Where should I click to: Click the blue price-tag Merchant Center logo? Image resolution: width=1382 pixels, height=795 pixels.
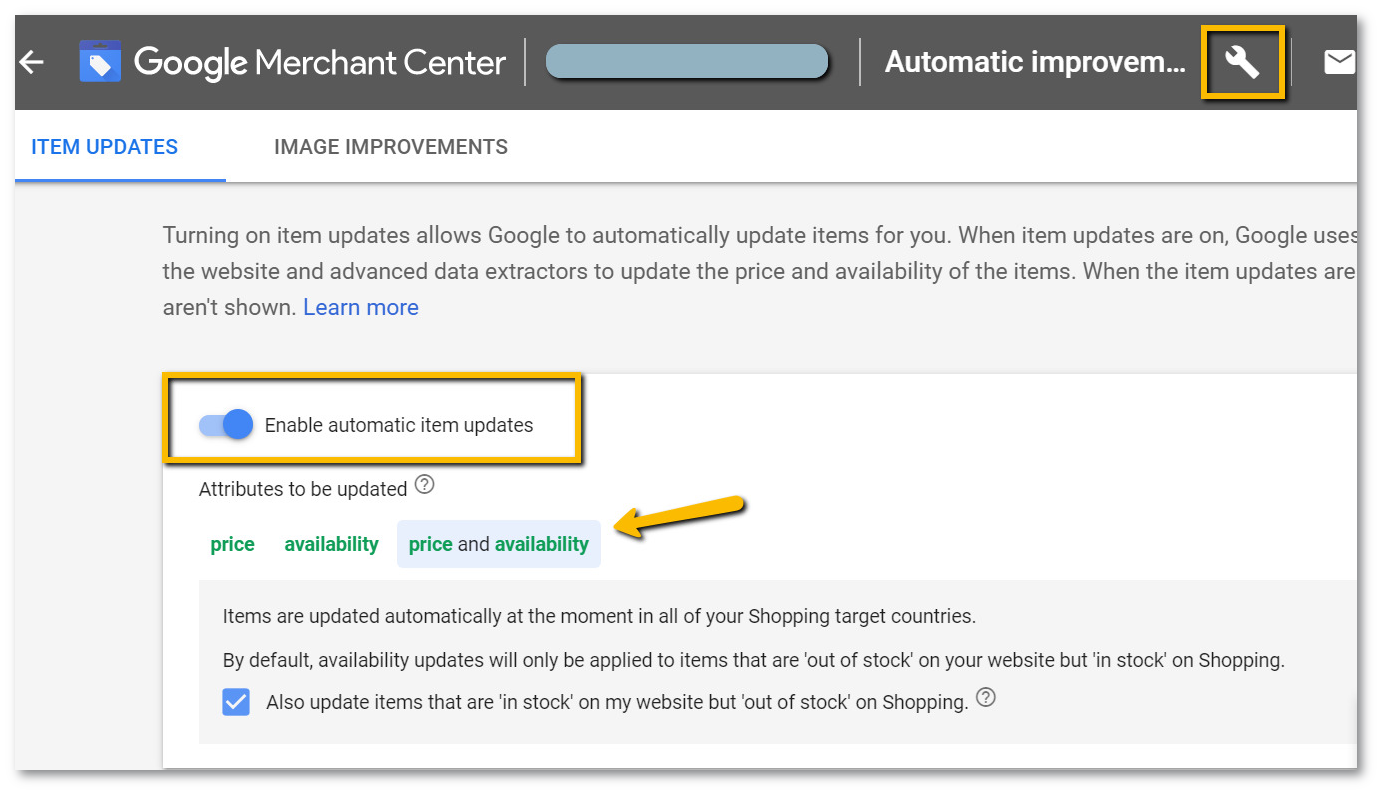pyautogui.click(x=100, y=61)
